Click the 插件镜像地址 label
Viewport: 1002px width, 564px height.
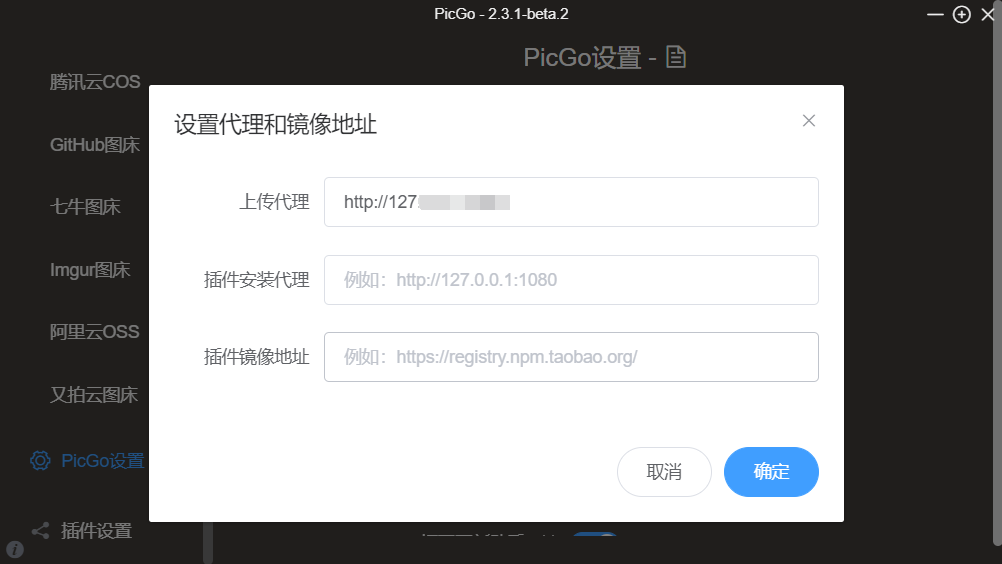(x=256, y=357)
